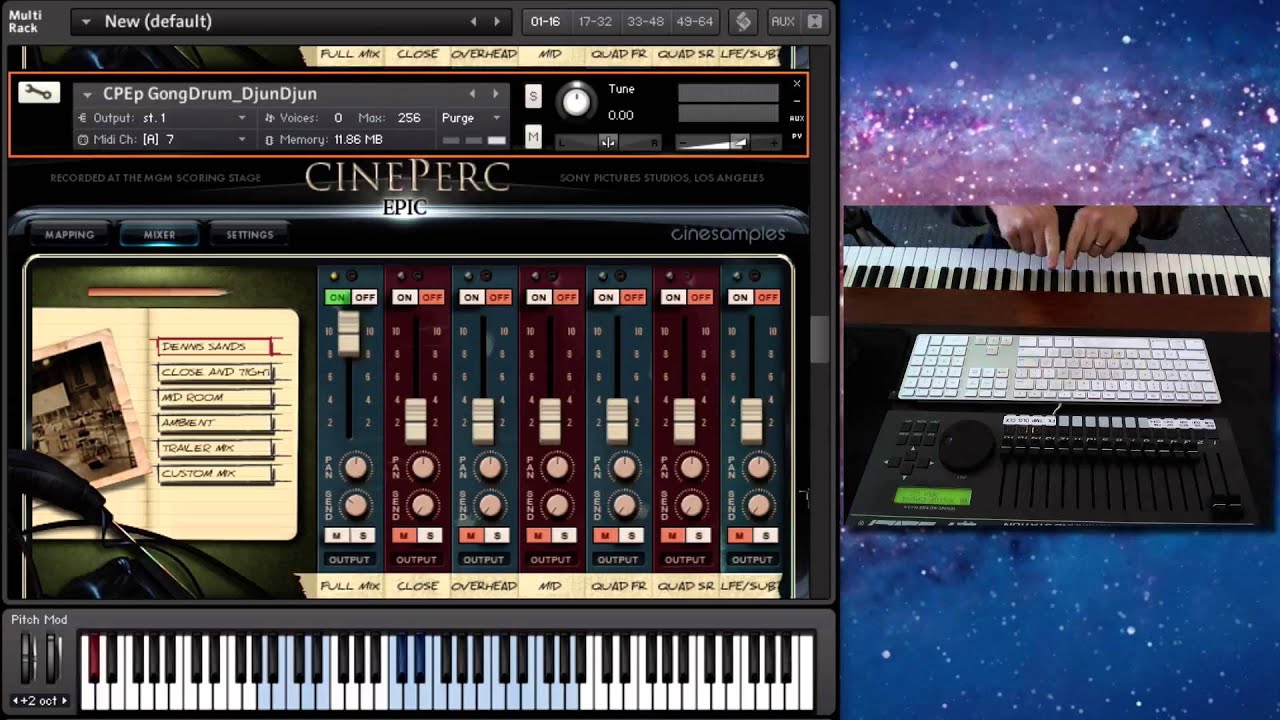Decrease instrument volume with minus icon
1280x720 pixels.
pos(683,143)
